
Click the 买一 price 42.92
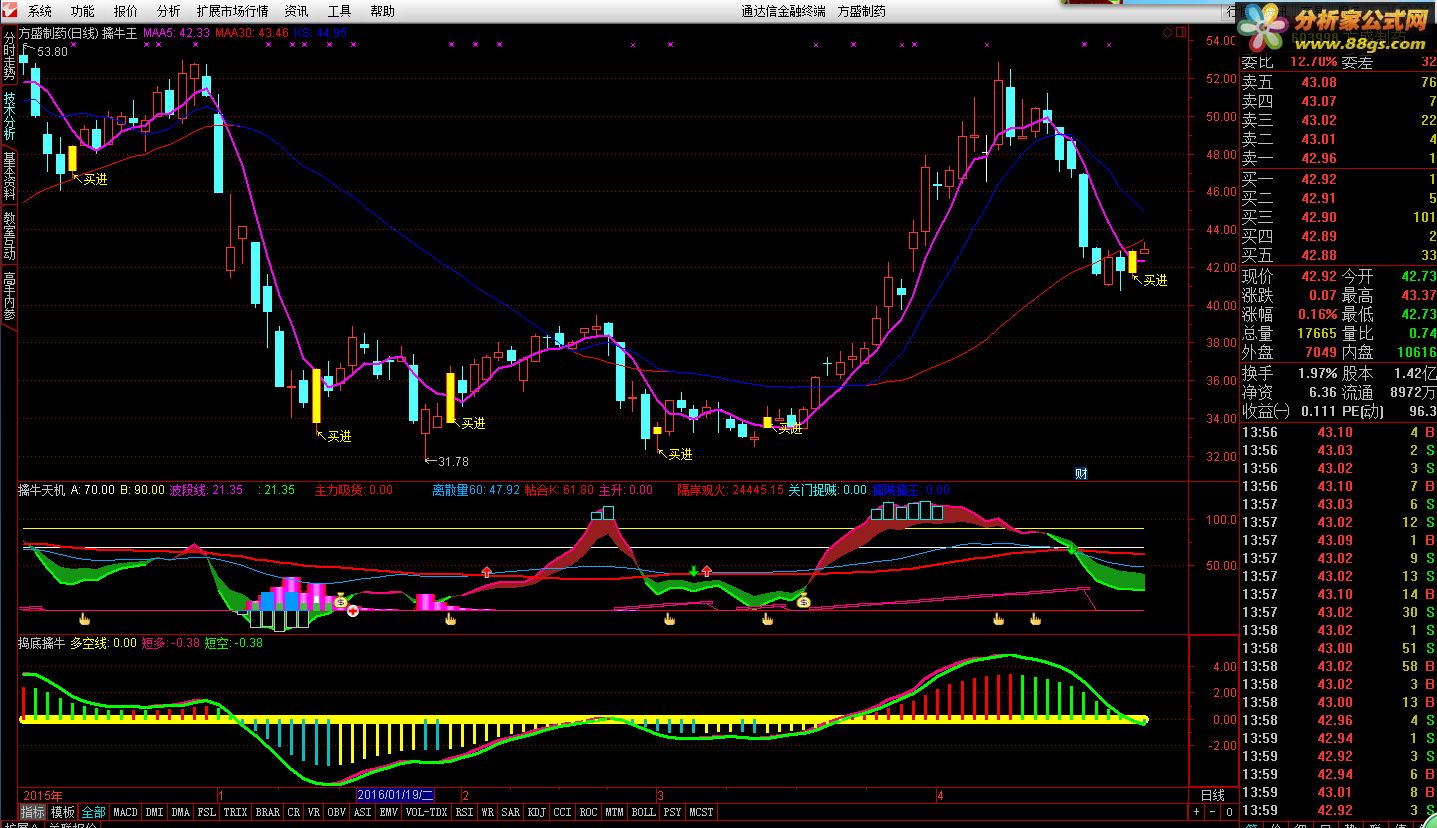tap(1319, 180)
